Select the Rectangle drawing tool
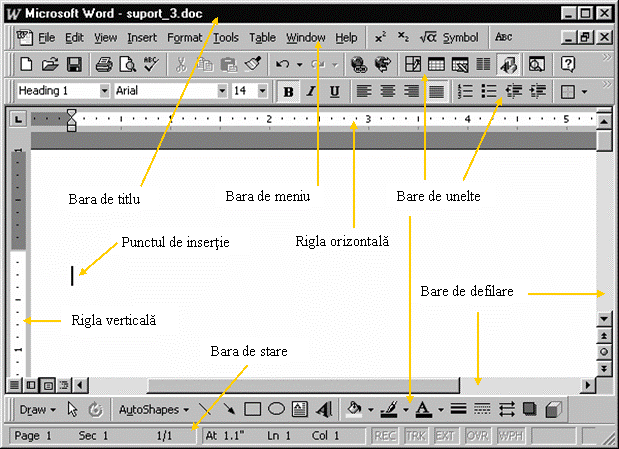Image resolution: width=619 pixels, height=449 pixels. [x=253, y=409]
